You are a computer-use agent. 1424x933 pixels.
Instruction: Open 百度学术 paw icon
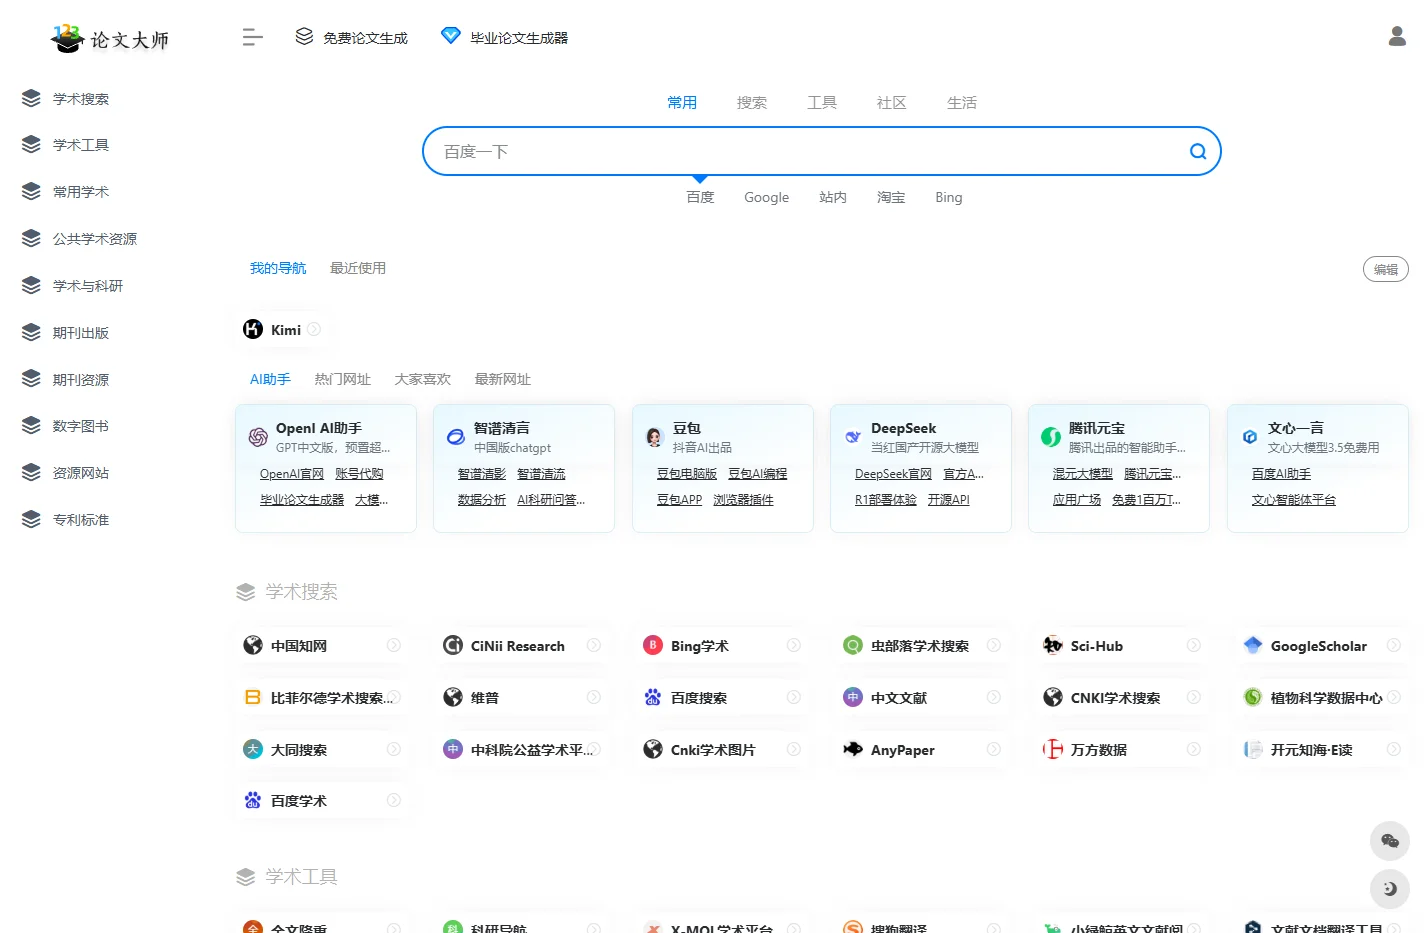pyautogui.click(x=253, y=800)
